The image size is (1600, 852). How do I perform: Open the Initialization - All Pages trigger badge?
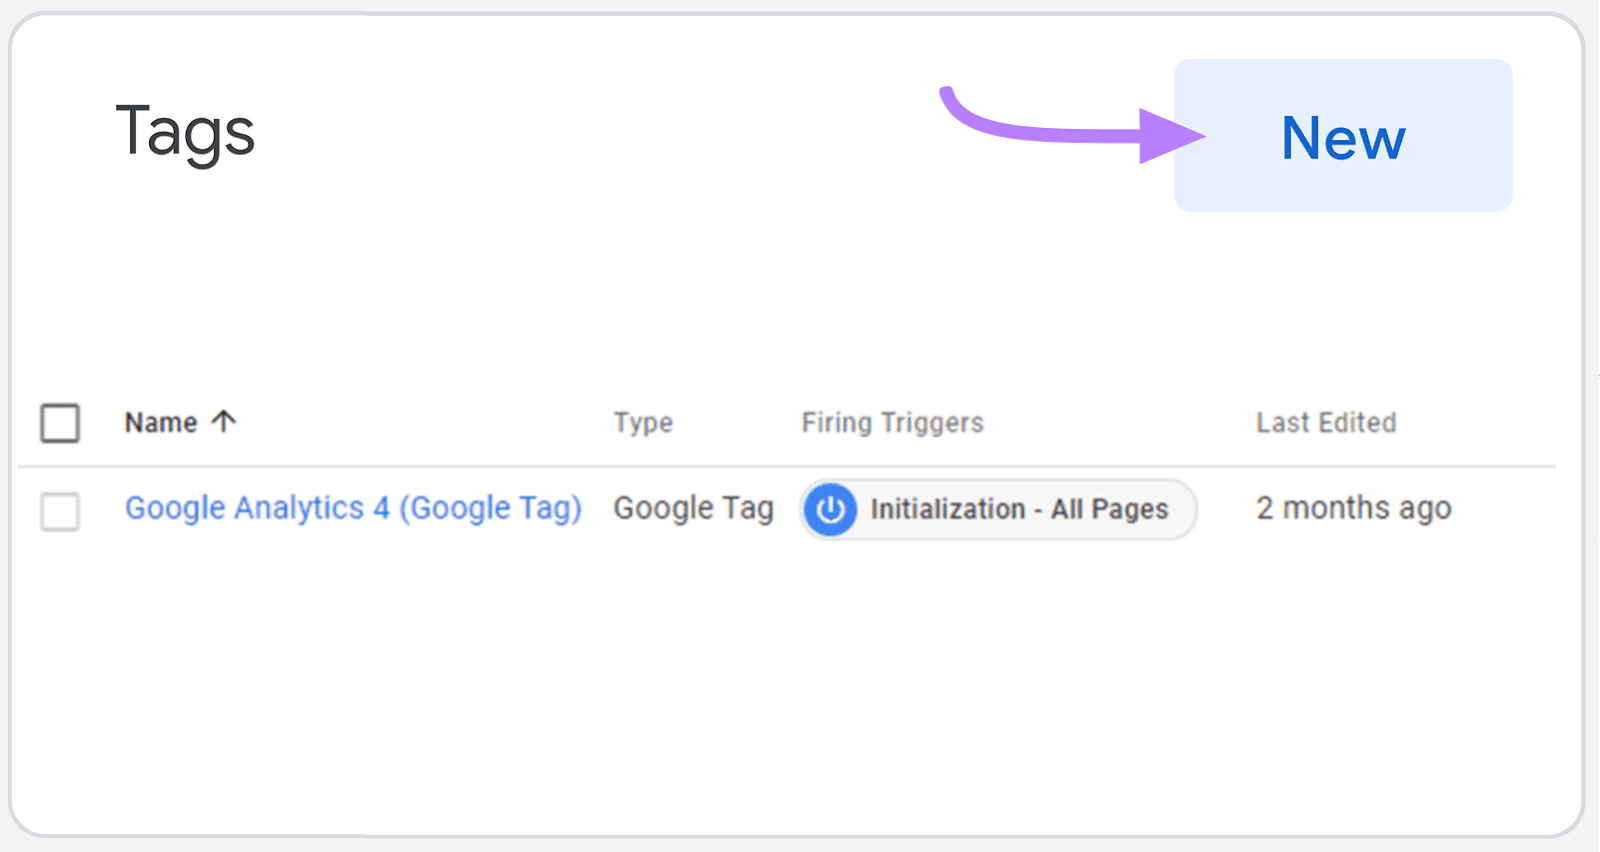point(997,509)
